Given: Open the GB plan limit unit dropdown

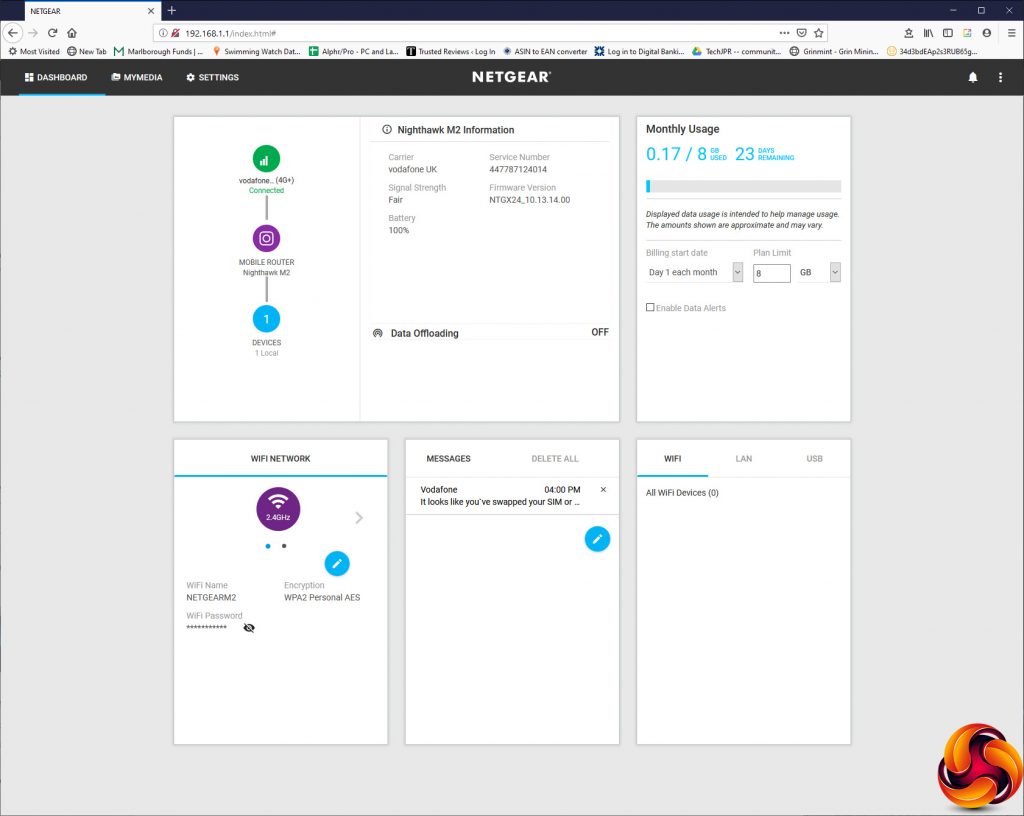Looking at the screenshot, I should point(819,272).
